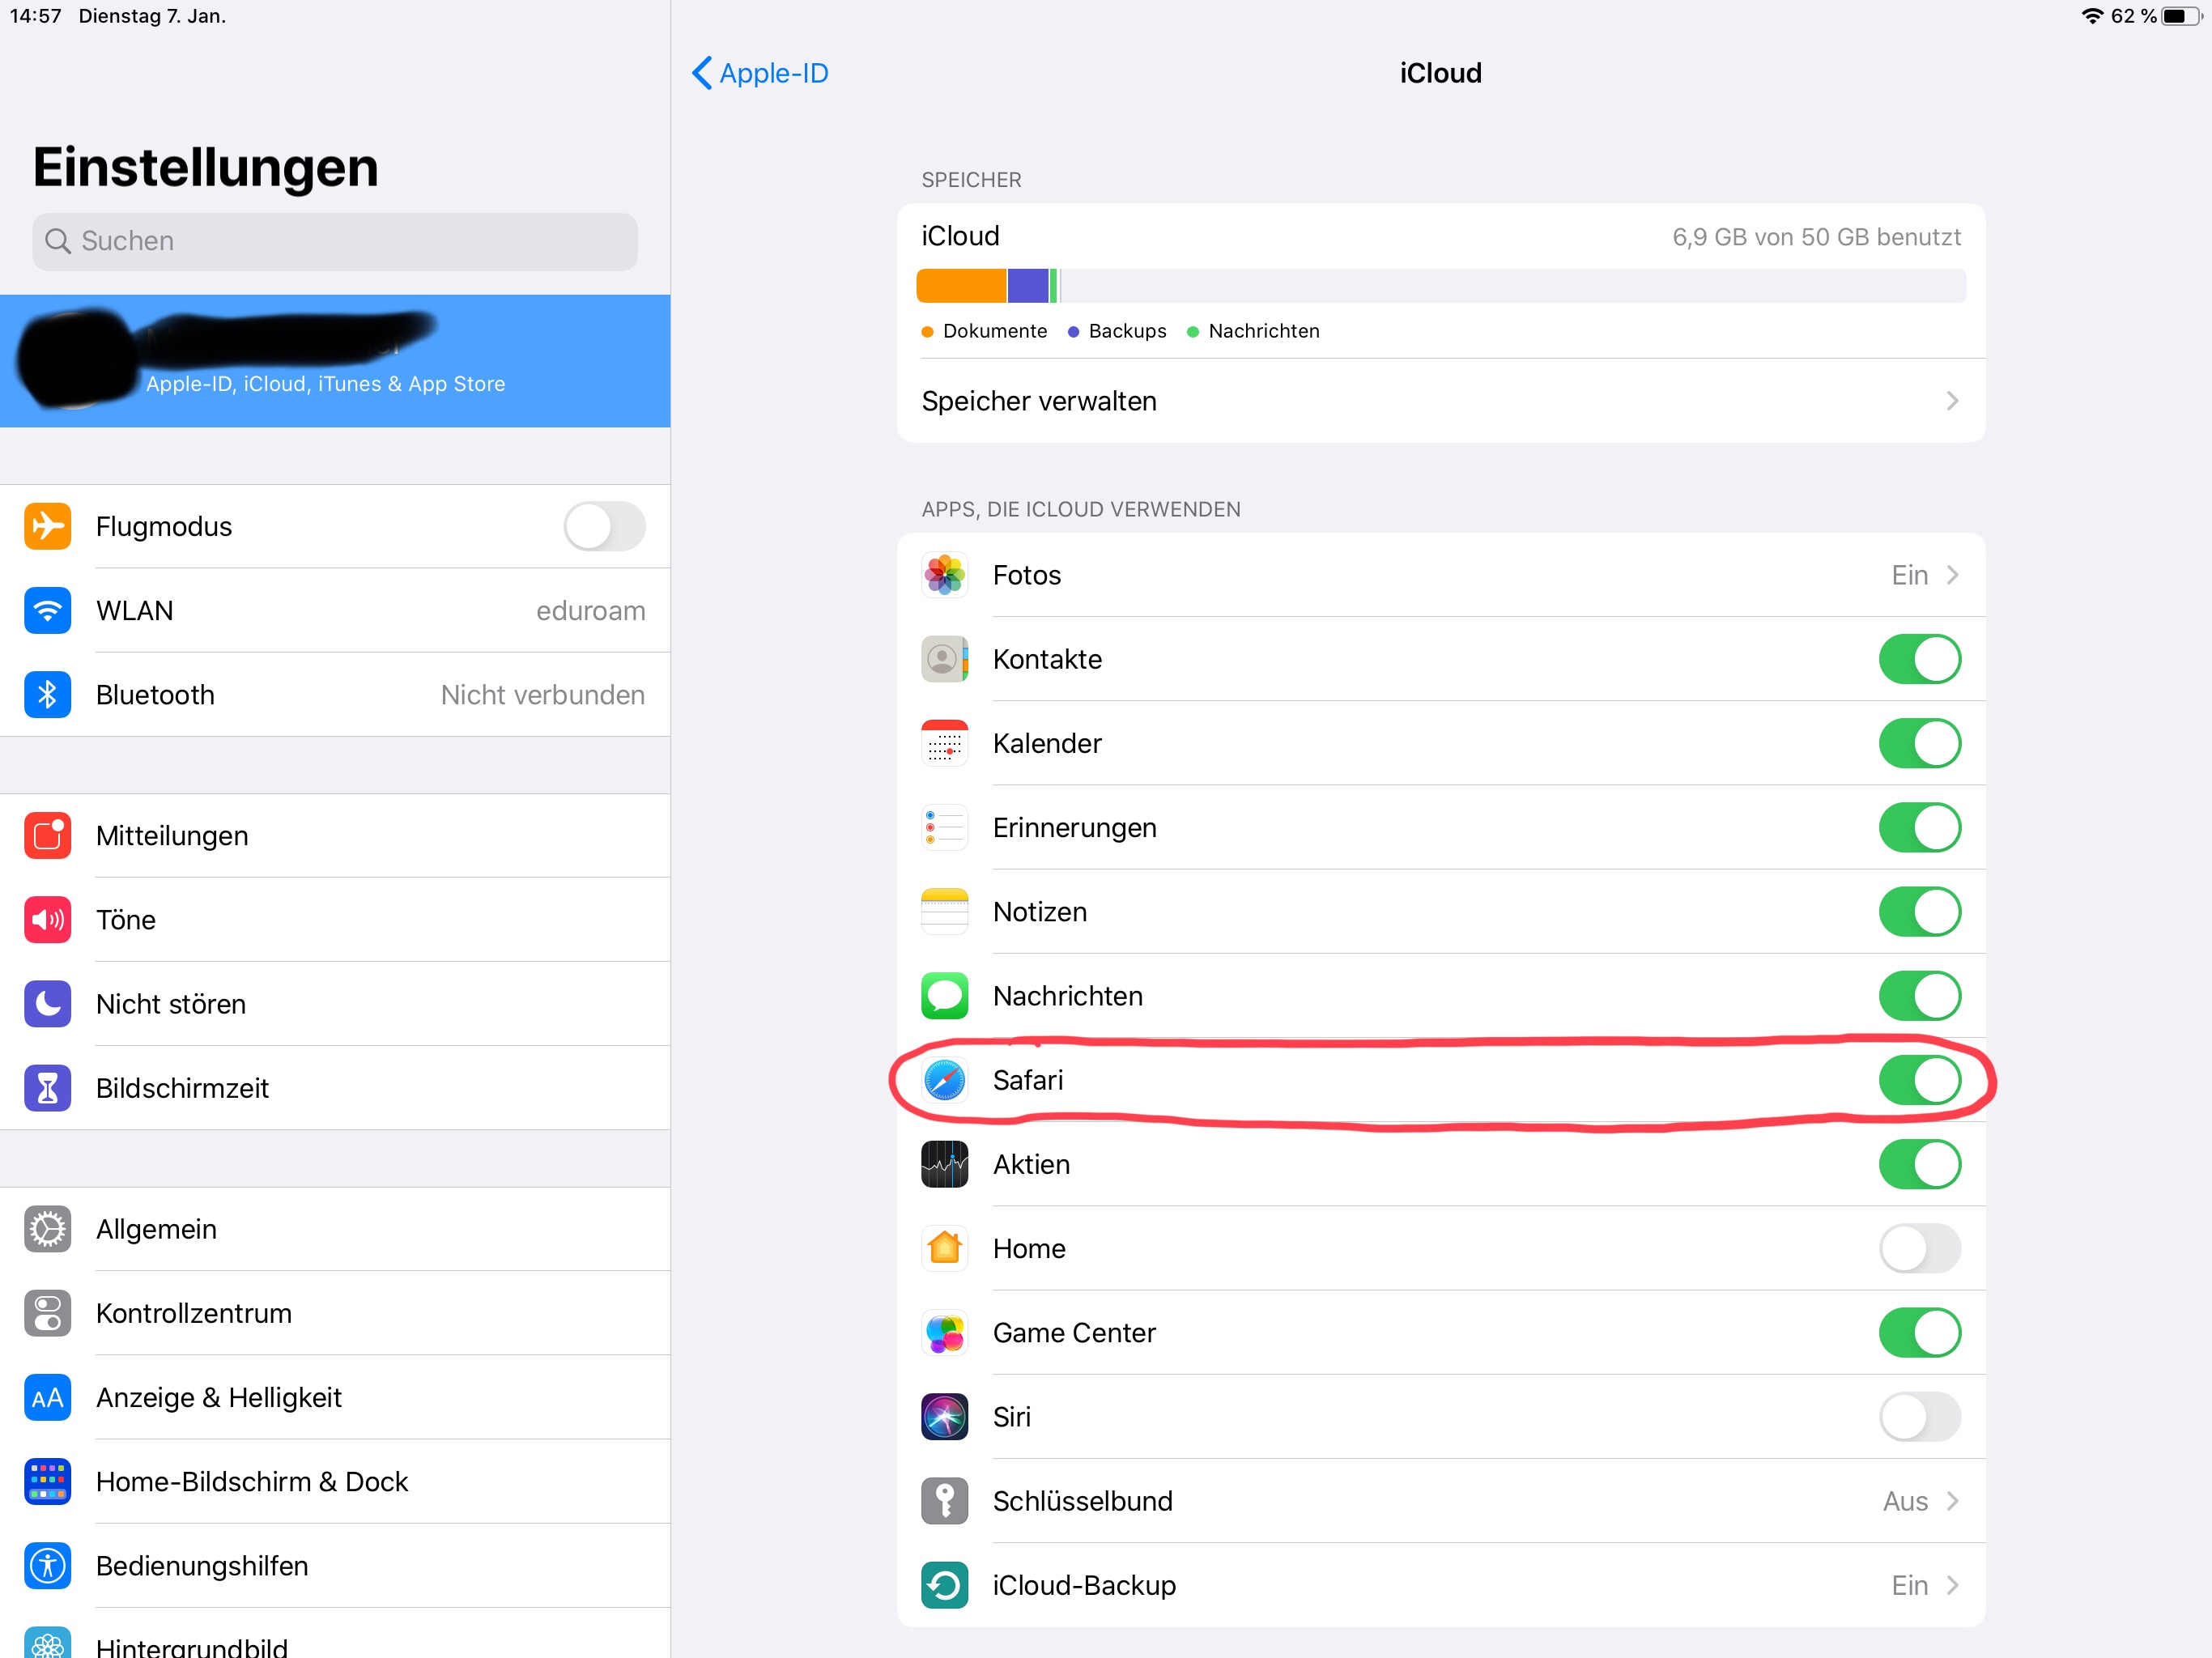Open Speicher verwalten chevron row
This screenshot has width=2212, height=1658.
point(1440,401)
